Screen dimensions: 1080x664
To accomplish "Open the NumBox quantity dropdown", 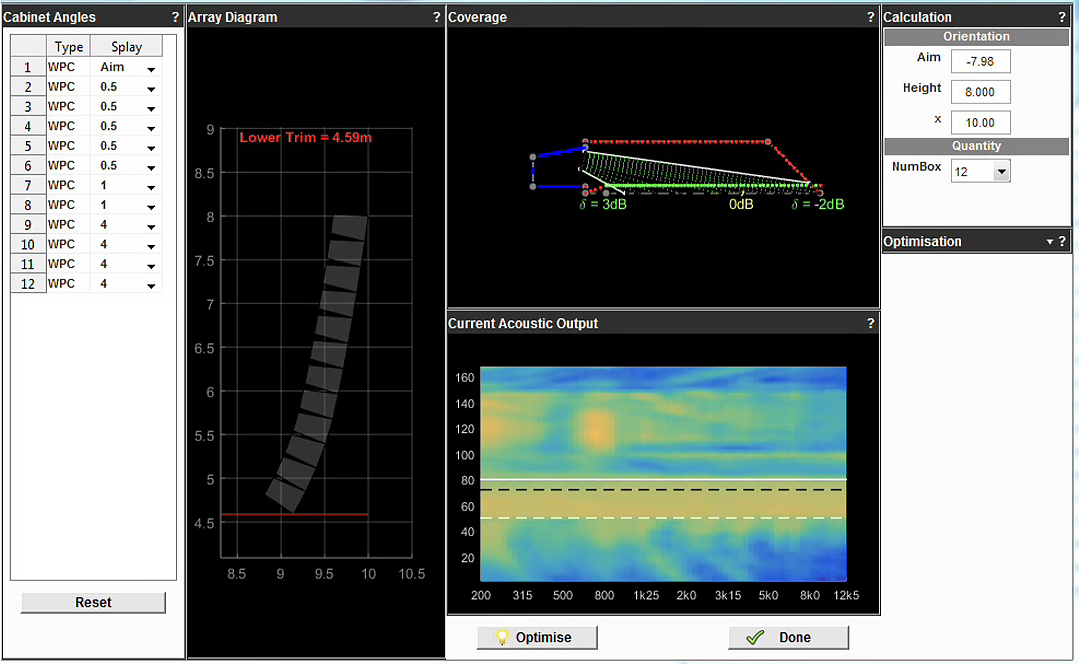I will 1001,172.
